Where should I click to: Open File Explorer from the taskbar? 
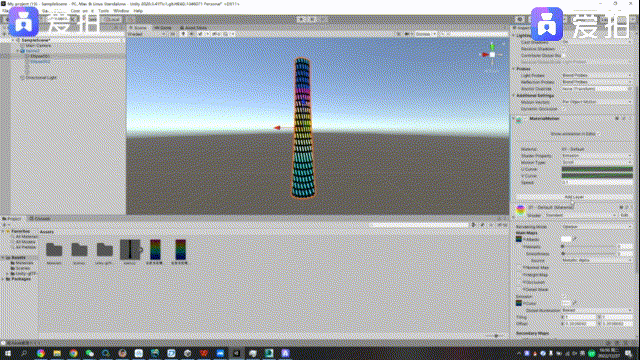[x=57, y=353]
